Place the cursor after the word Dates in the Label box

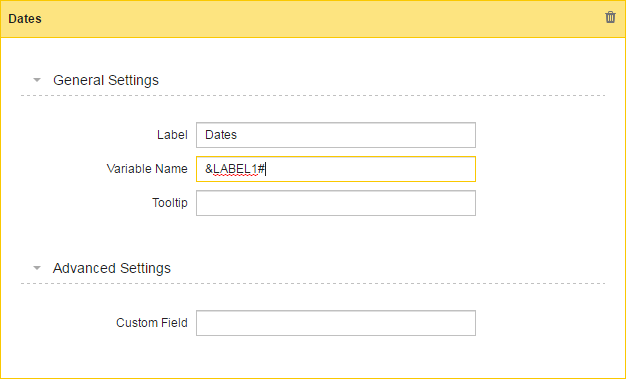pos(238,135)
